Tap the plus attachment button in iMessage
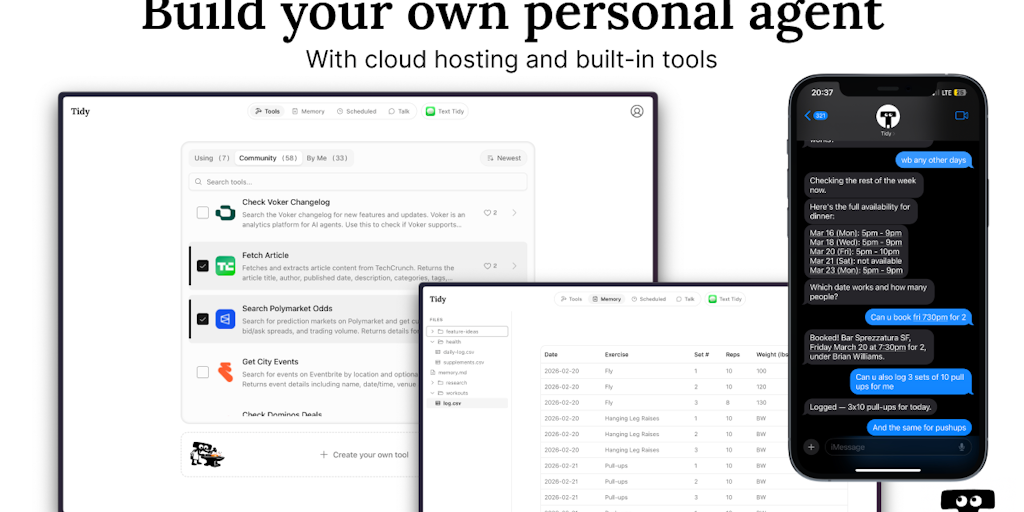Viewport: 1024px width, 512px height. pos(811,447)
